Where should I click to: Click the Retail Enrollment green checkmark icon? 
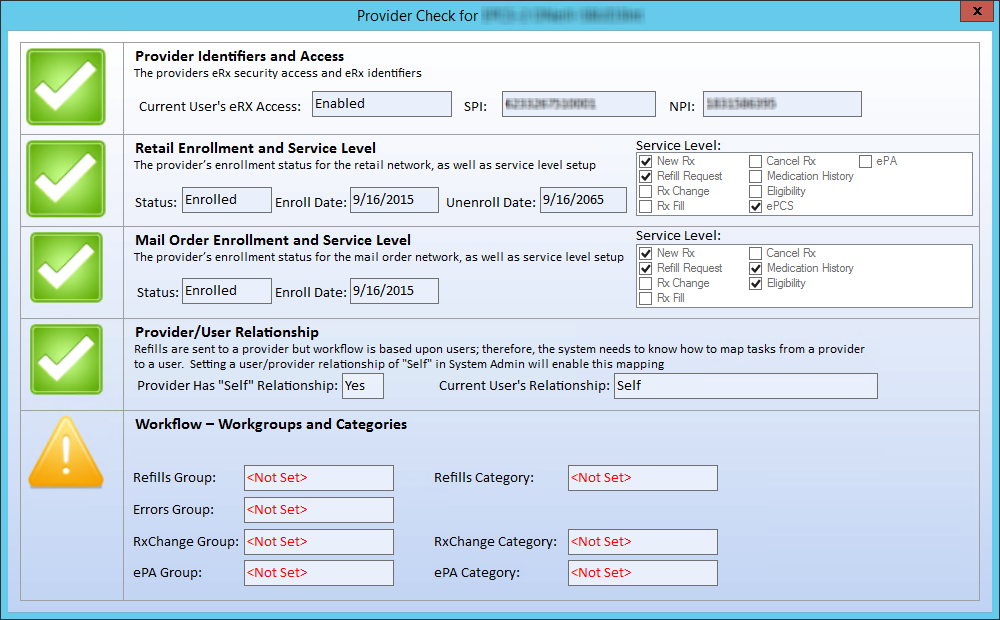coord(66,179)
